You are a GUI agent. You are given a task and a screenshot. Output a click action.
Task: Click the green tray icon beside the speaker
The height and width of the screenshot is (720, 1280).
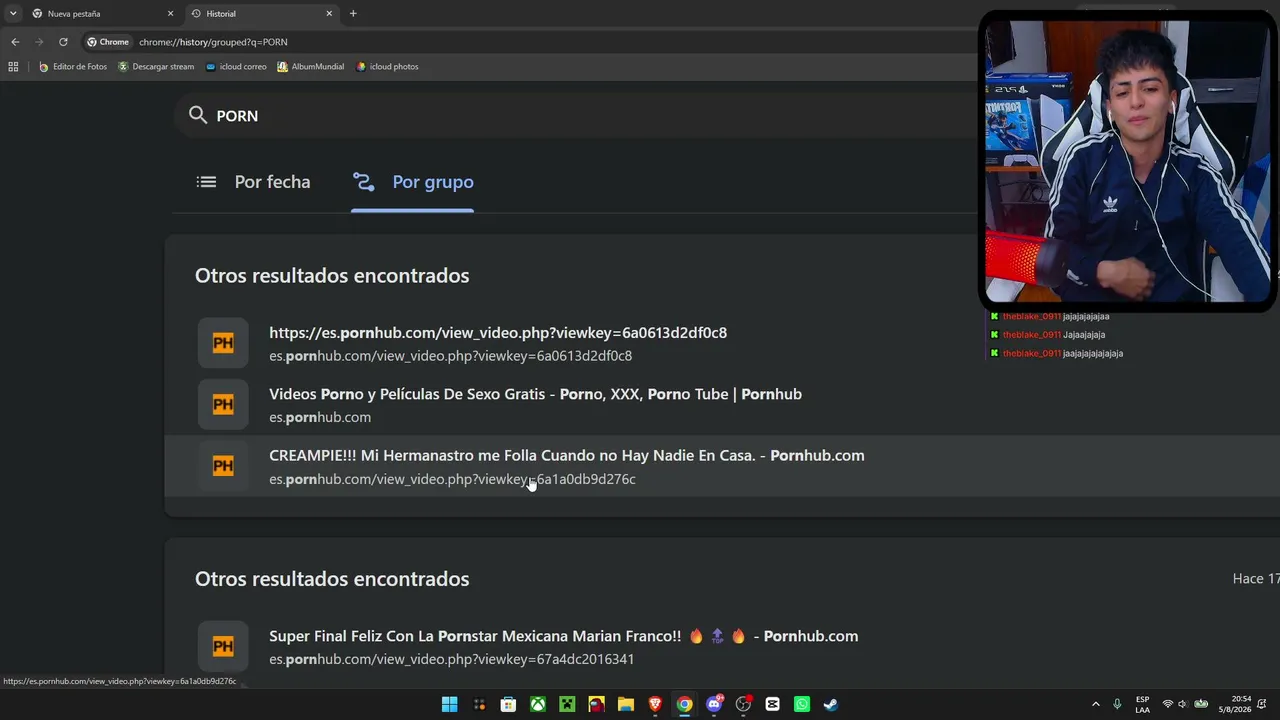[1201, 704]
